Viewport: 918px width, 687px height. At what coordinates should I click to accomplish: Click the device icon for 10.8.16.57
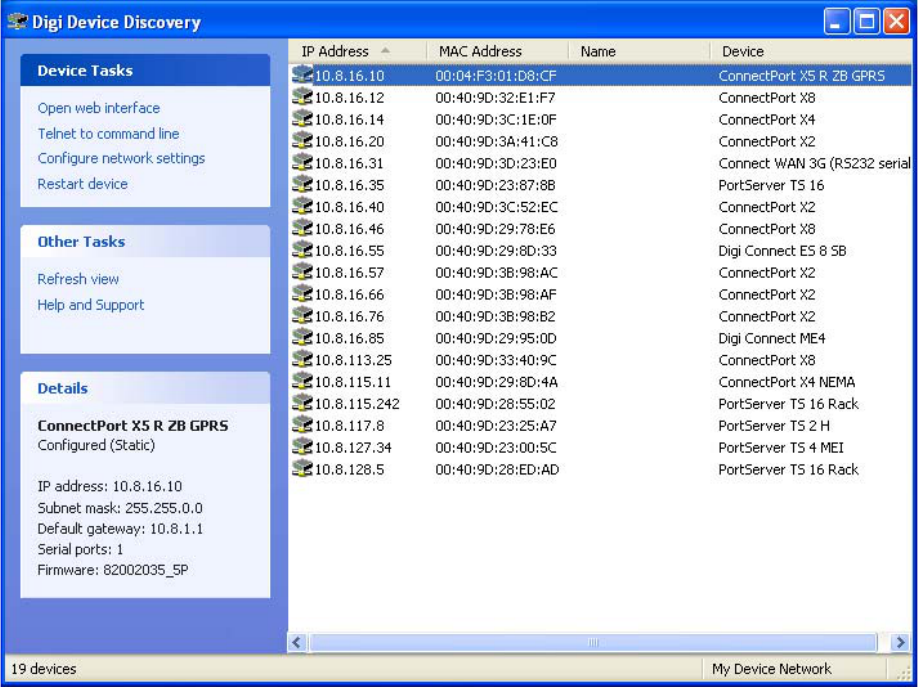click(302, 272)
